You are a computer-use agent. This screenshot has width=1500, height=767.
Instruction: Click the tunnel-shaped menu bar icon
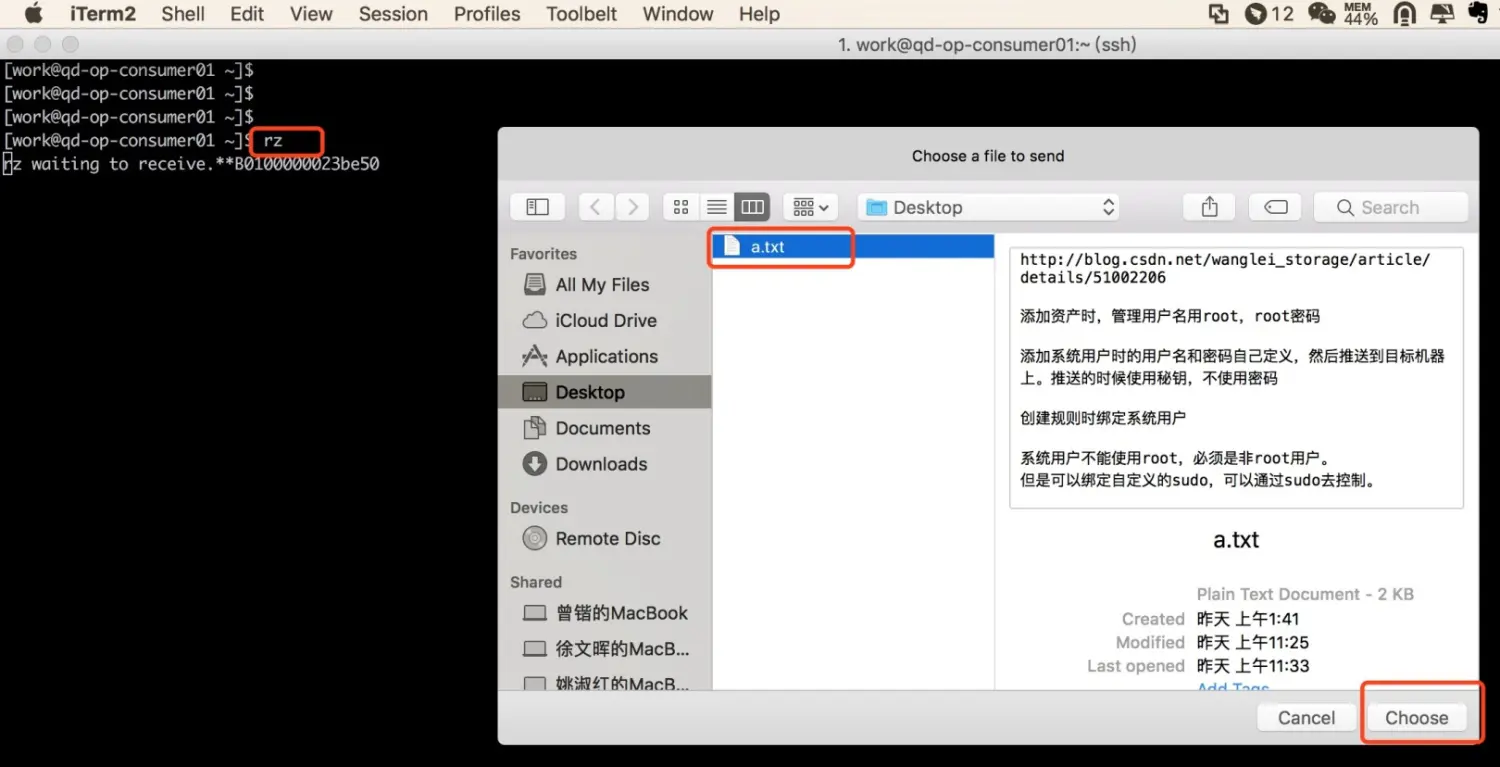point(1404,14)
